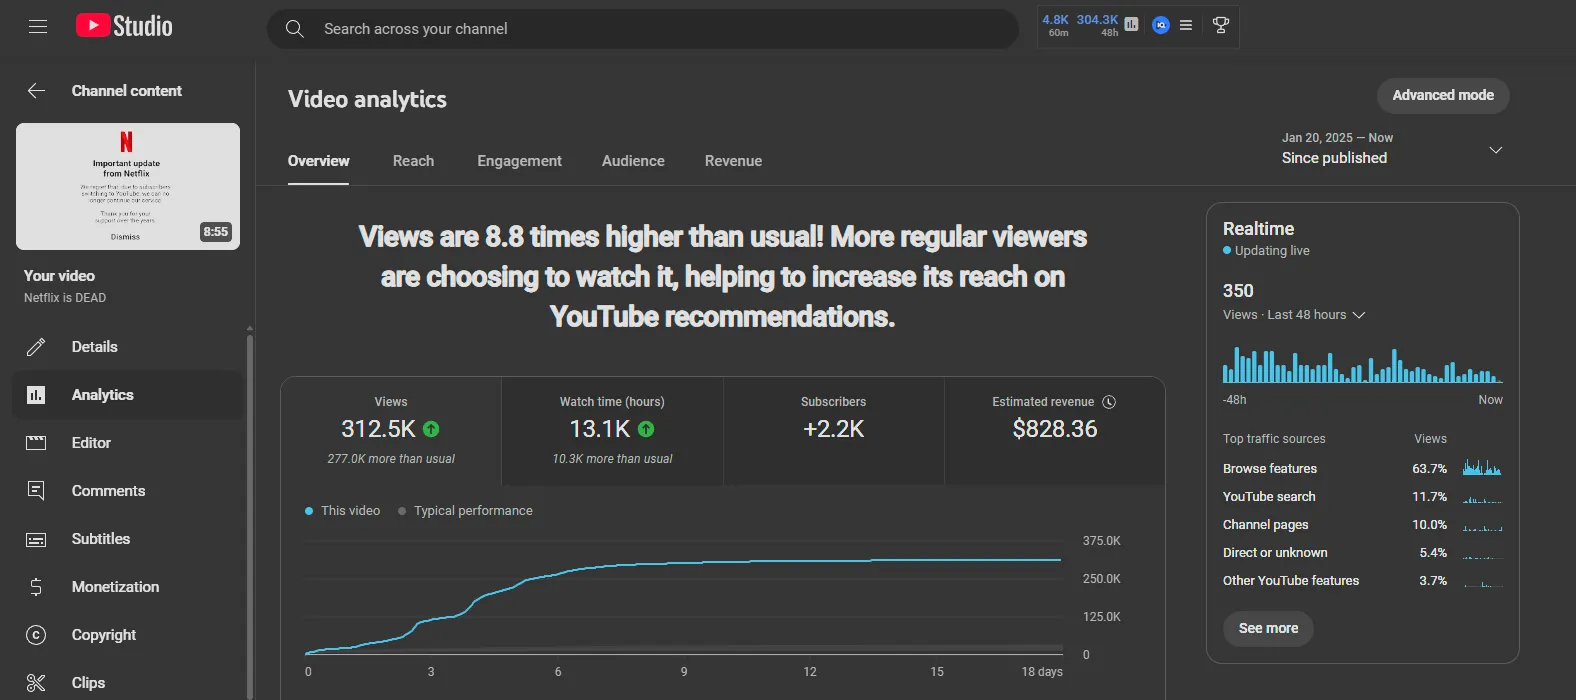Image resolution: width=1576 pixels, height=700 pixels.
Task: Switch to the Revenue tab
Action: pos(733,161)
